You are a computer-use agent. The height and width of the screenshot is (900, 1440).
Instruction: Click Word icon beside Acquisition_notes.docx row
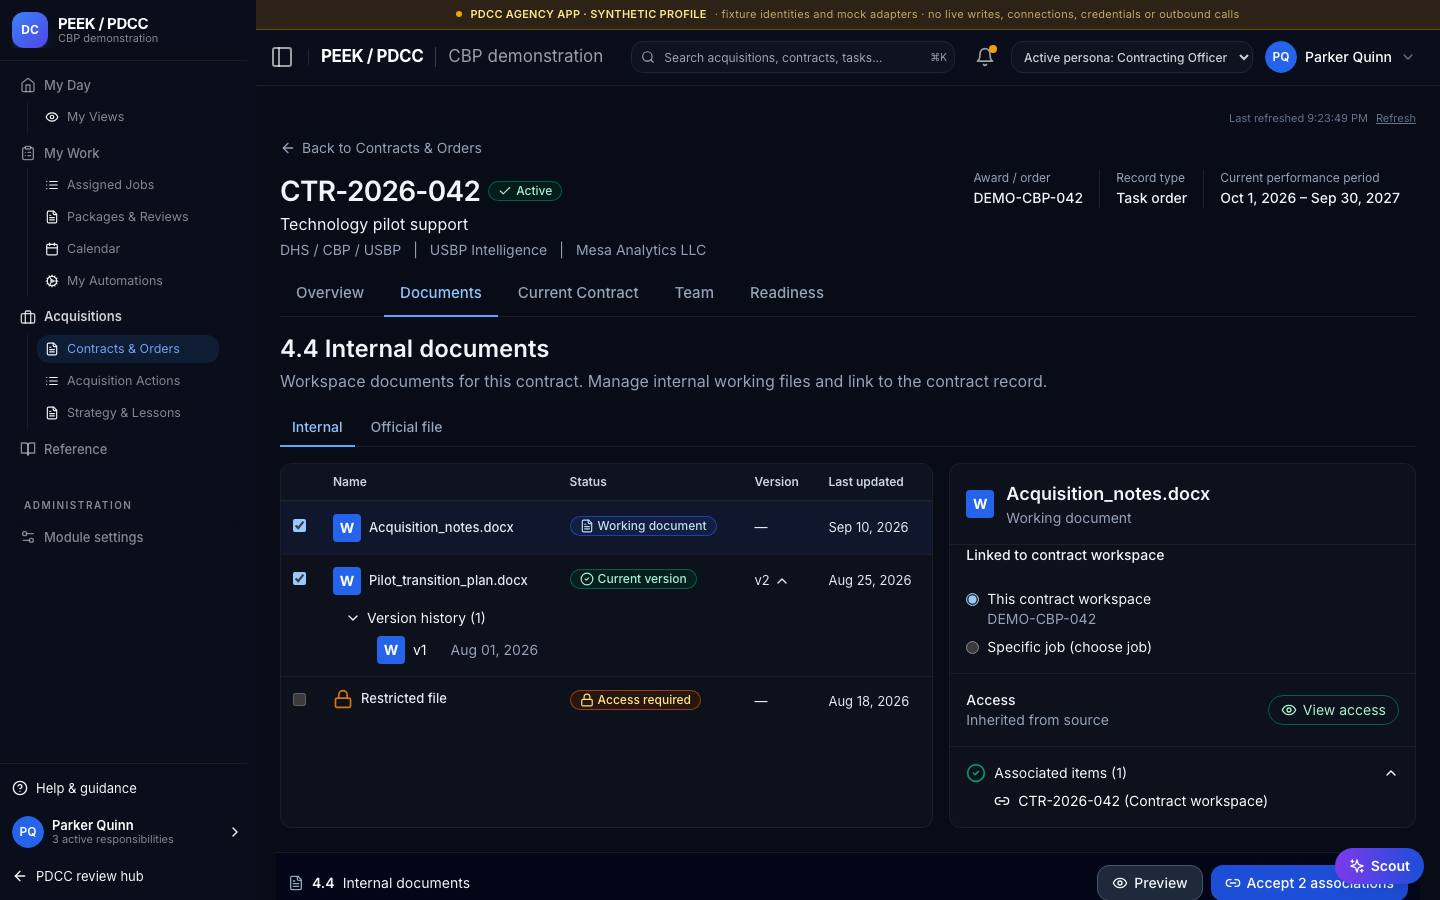[347, 528]
